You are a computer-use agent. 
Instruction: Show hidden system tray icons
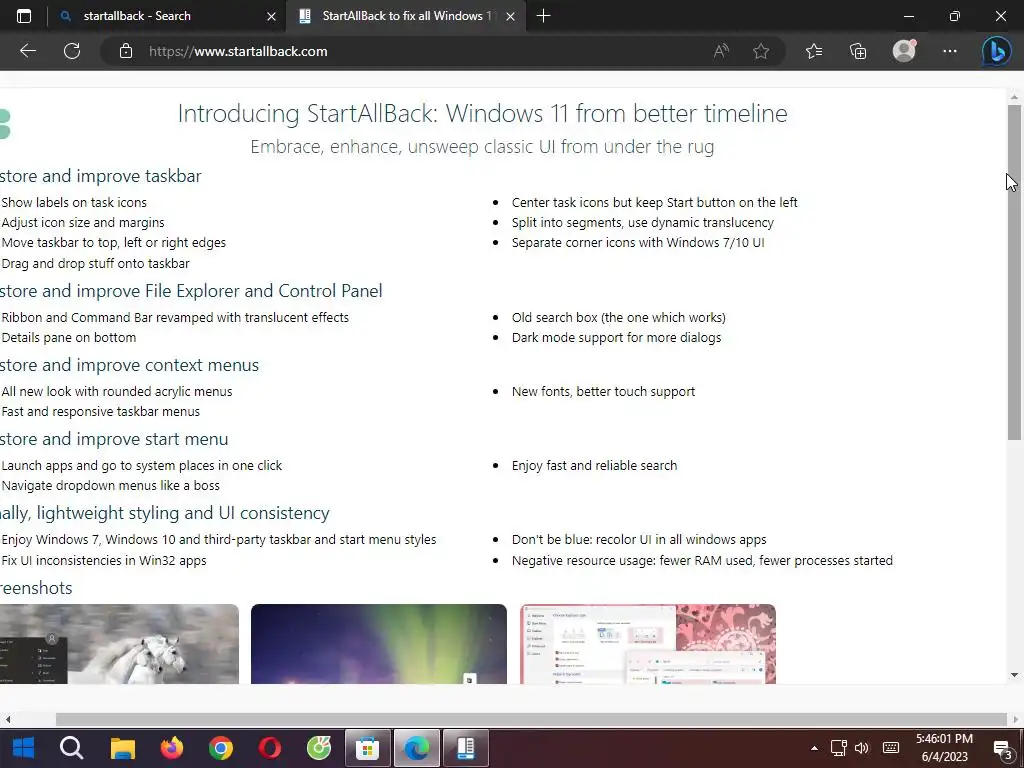[x=814, y=748]
